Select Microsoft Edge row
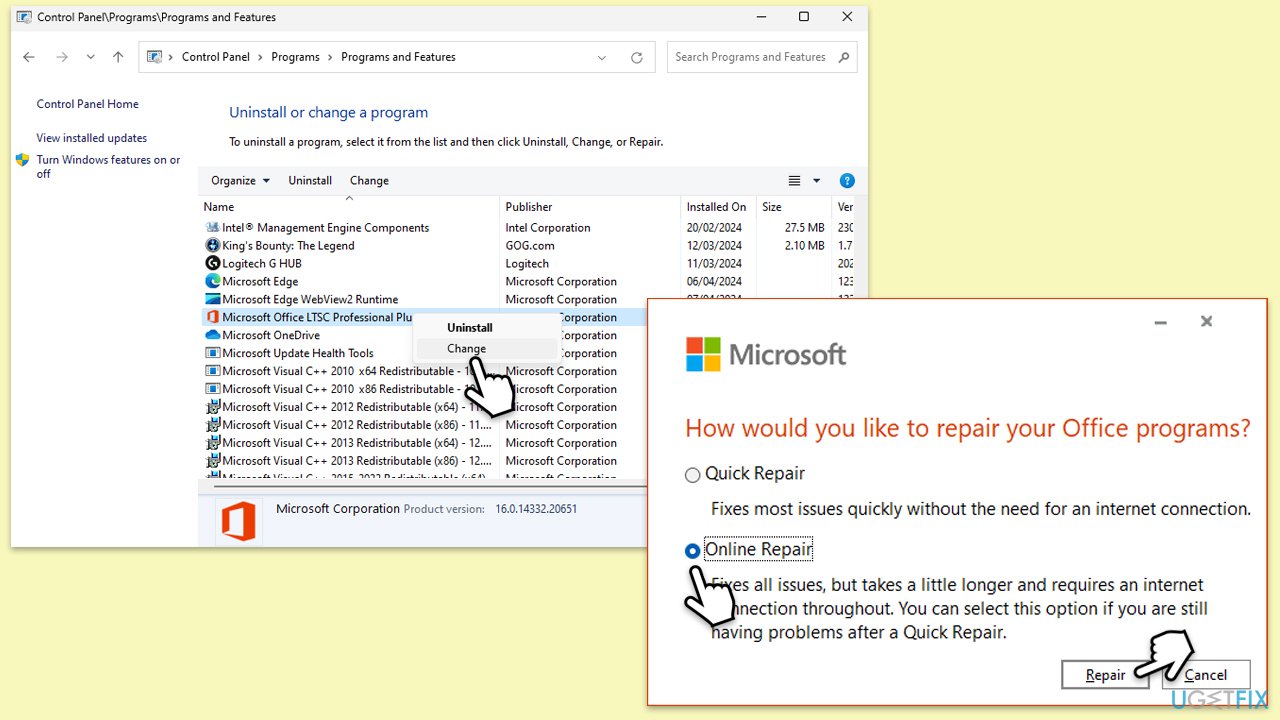The width and height of the screenshot is (1280, 720). (528, 282)
